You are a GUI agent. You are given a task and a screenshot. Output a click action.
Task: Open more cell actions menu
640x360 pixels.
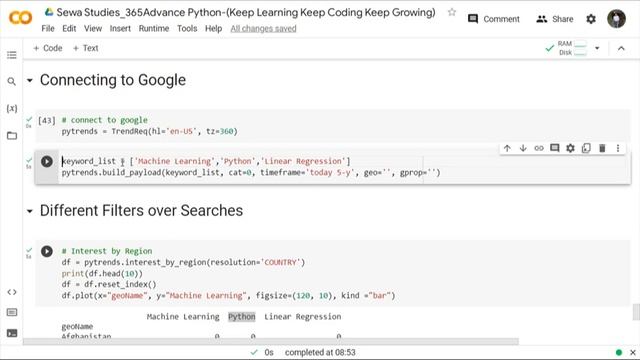(x=618, y=148)
